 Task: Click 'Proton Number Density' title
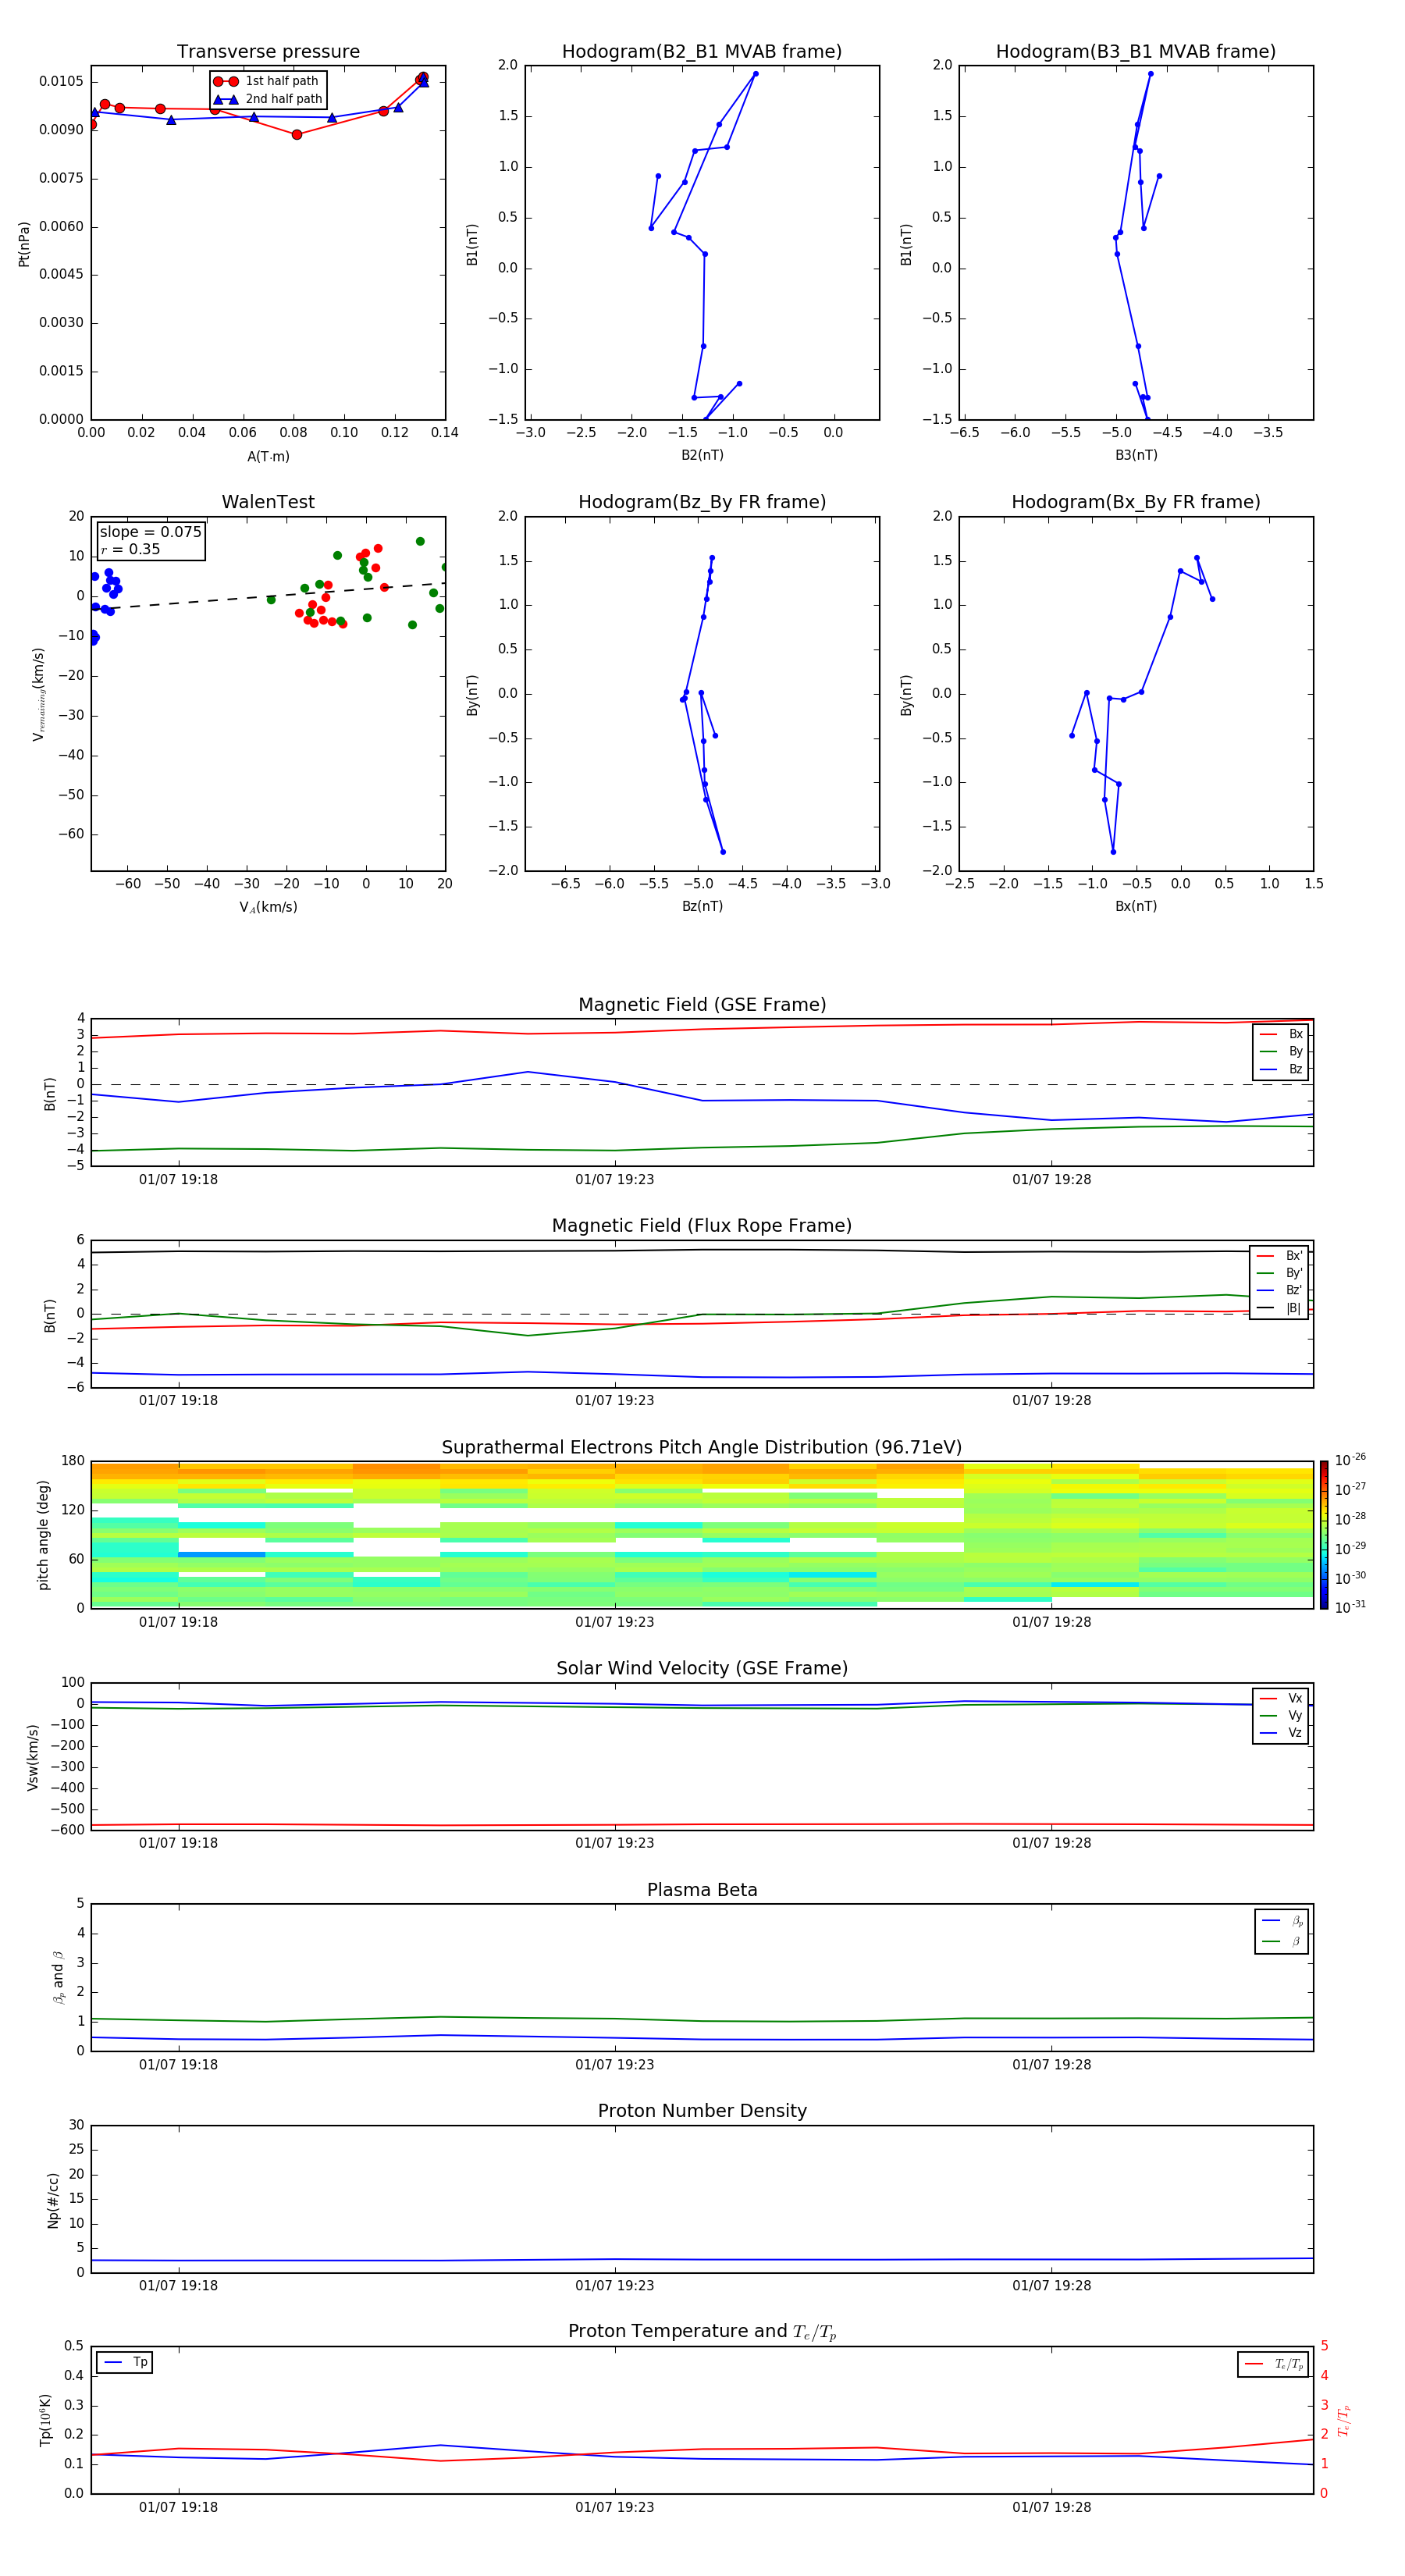(702, 2111)
